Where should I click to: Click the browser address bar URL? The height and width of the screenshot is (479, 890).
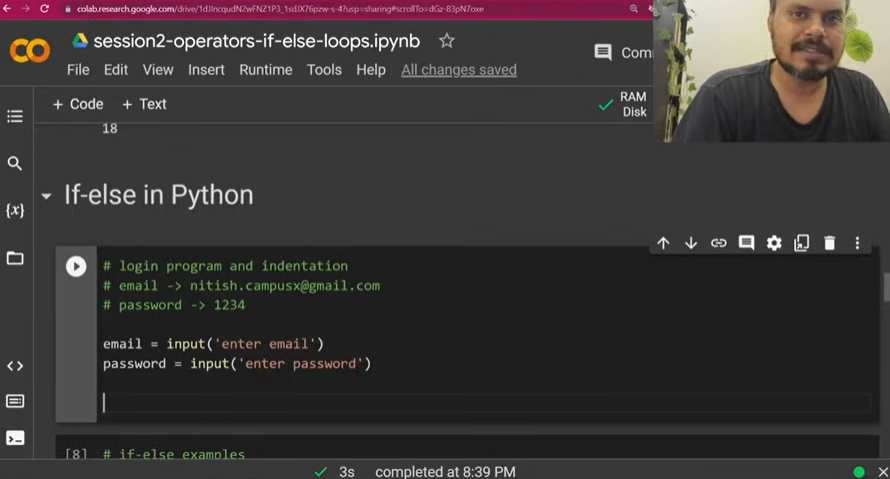280,9
